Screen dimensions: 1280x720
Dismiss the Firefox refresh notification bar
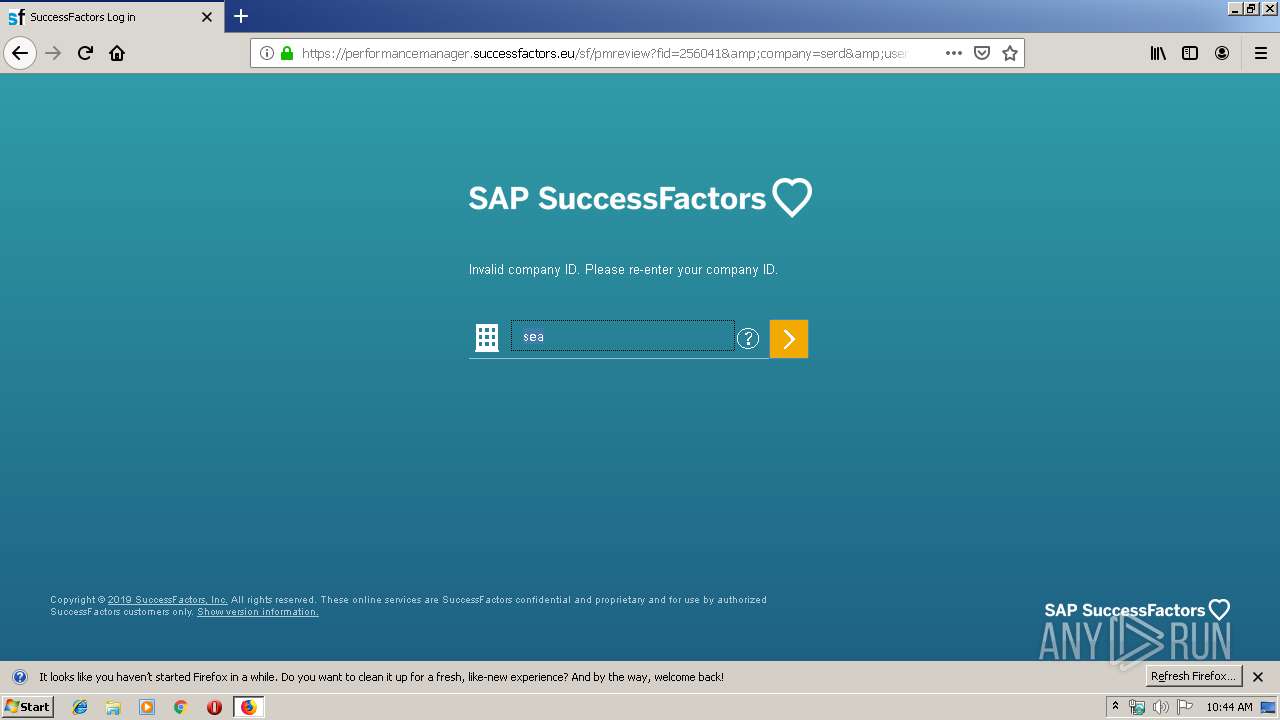1259,677
